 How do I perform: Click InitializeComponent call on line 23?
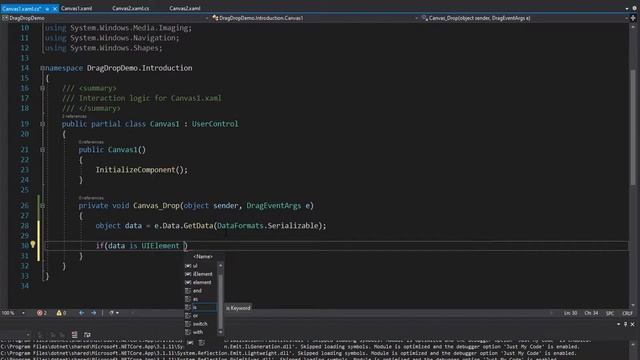[x=135, y=170]
